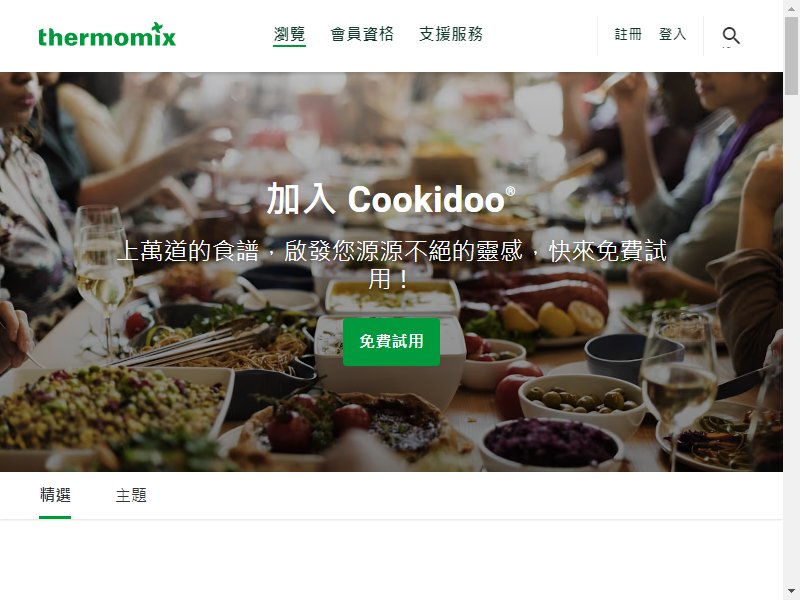Switch to the 主題 tab
The image size is (800, 600).
point(131,495)
